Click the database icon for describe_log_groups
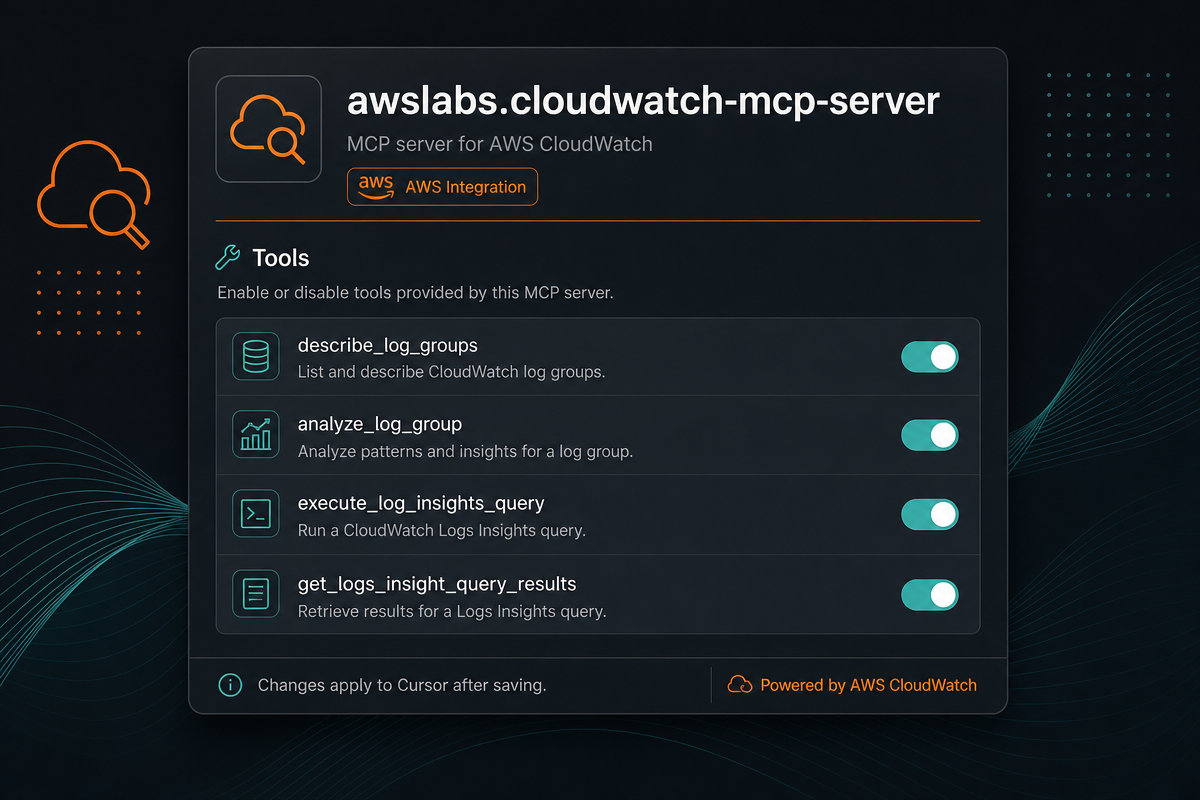Viewport: 1200px width, 800px height. point(256,356)
